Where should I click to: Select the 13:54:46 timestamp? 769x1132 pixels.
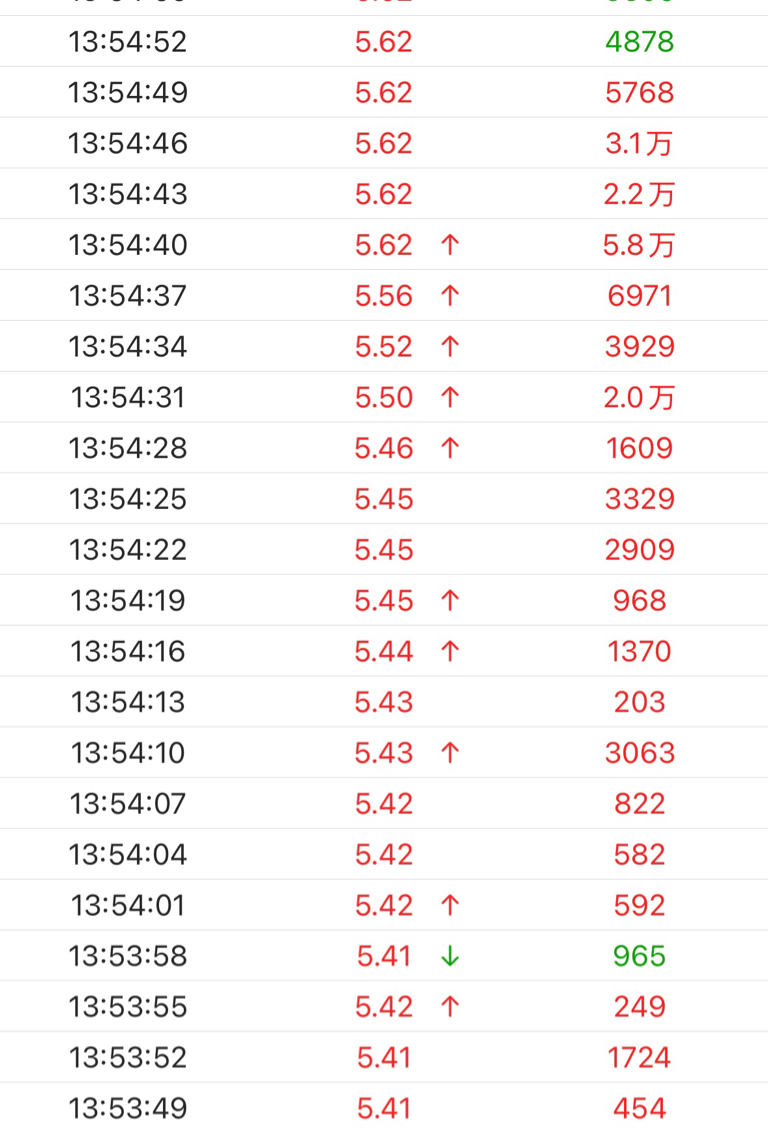pyautogui.click(x=128, y=143)
